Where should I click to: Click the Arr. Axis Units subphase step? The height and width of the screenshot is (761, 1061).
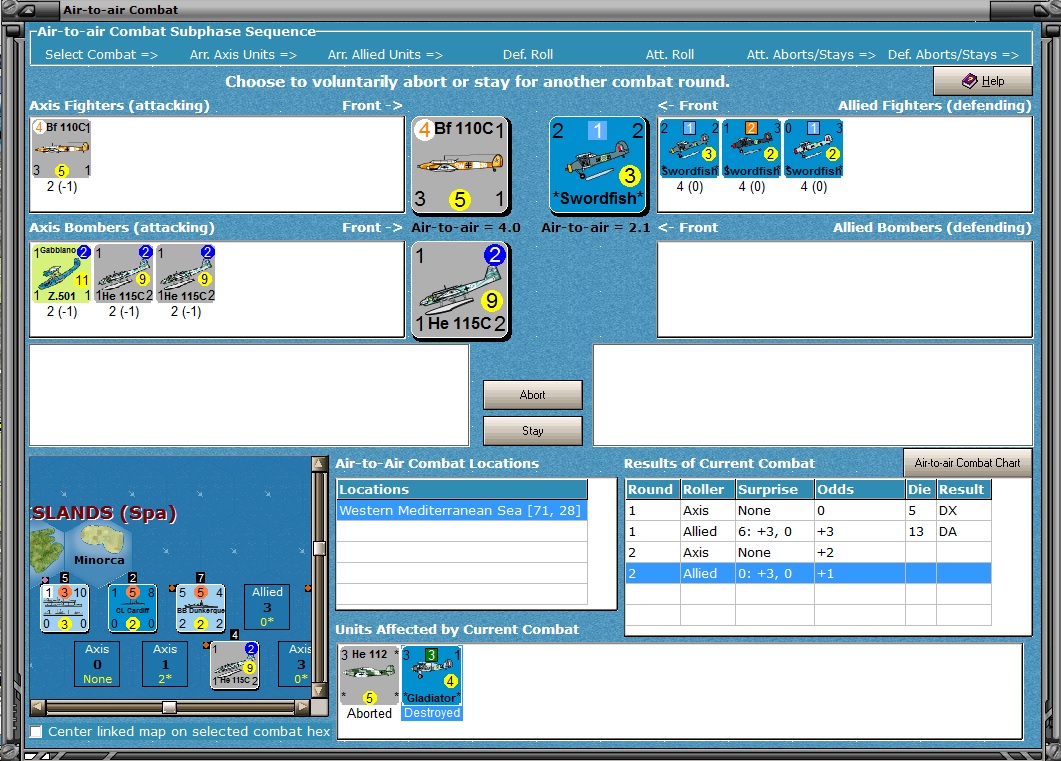pyautogui.click(x=243, y=55)
